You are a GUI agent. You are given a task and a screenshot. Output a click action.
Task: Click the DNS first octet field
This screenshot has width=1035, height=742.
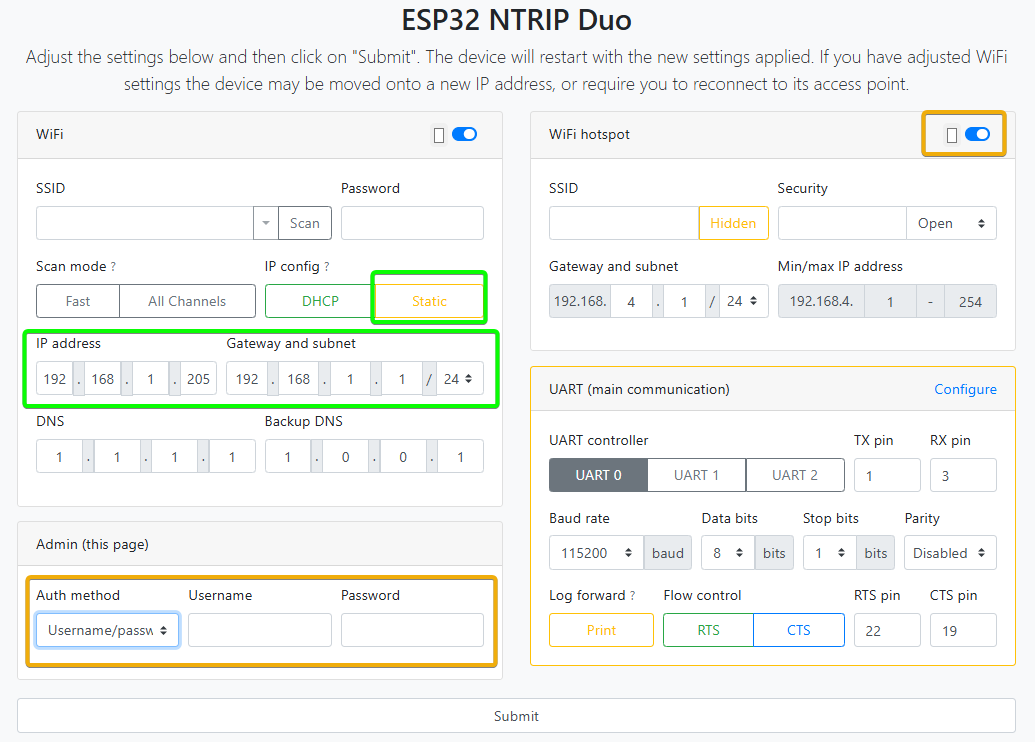click(59, 457)
